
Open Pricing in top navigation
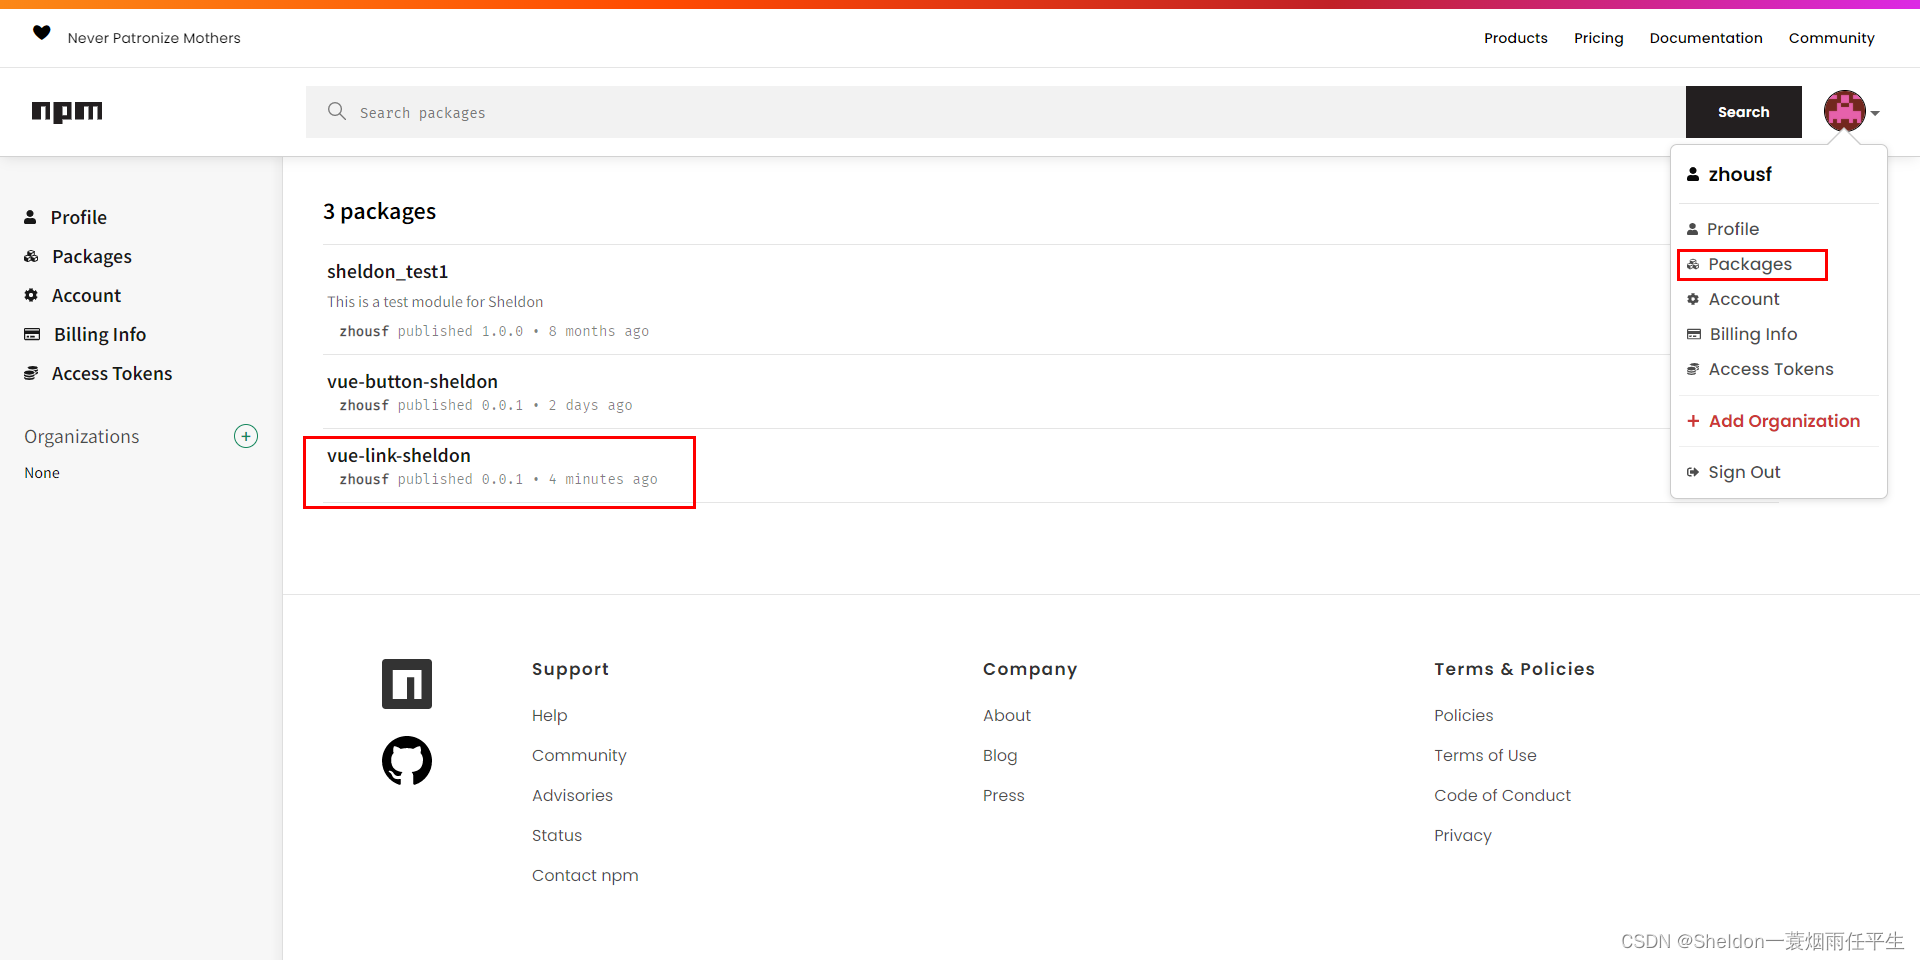(x=1598, y=38)
